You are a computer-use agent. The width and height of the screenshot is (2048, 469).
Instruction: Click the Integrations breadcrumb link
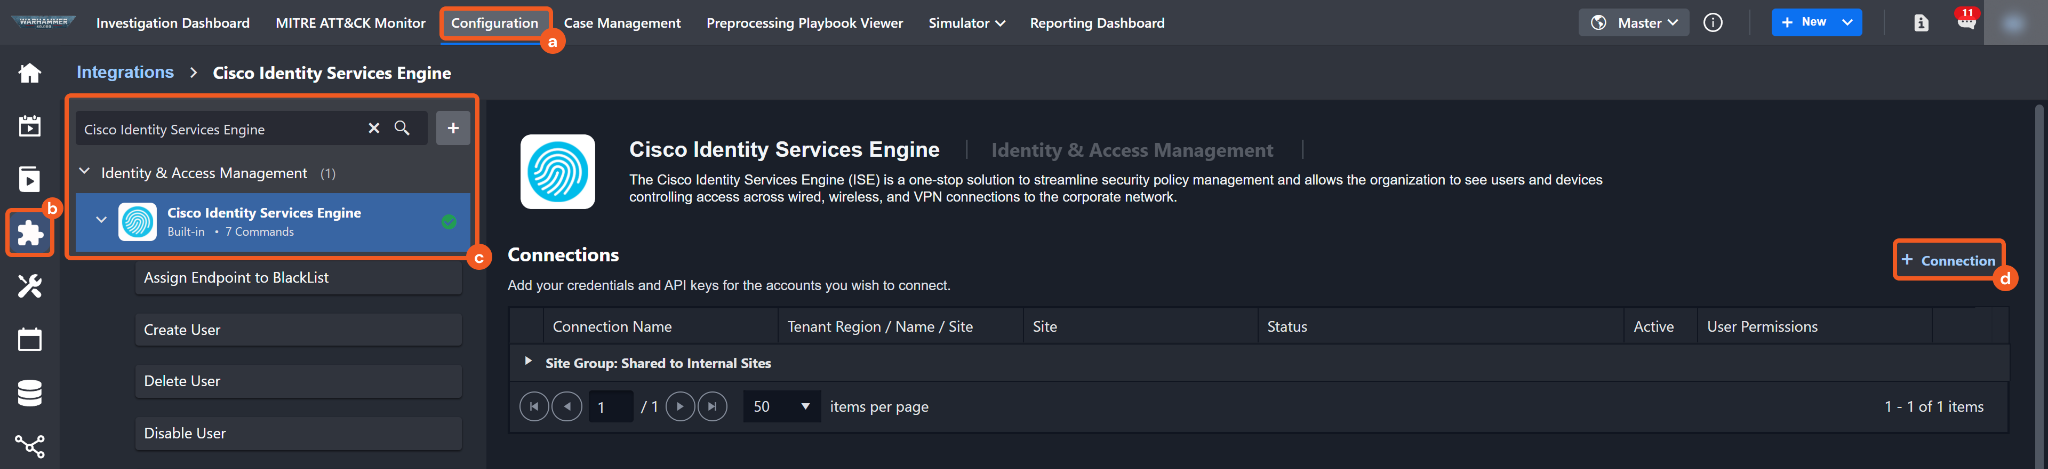coord(125,72)
